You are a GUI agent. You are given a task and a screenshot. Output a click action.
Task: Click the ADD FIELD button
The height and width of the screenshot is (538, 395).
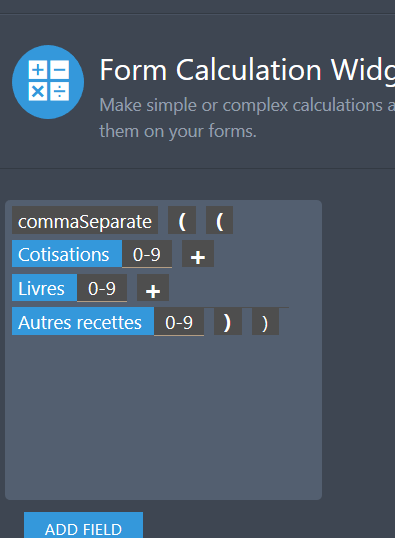[83, 525]
